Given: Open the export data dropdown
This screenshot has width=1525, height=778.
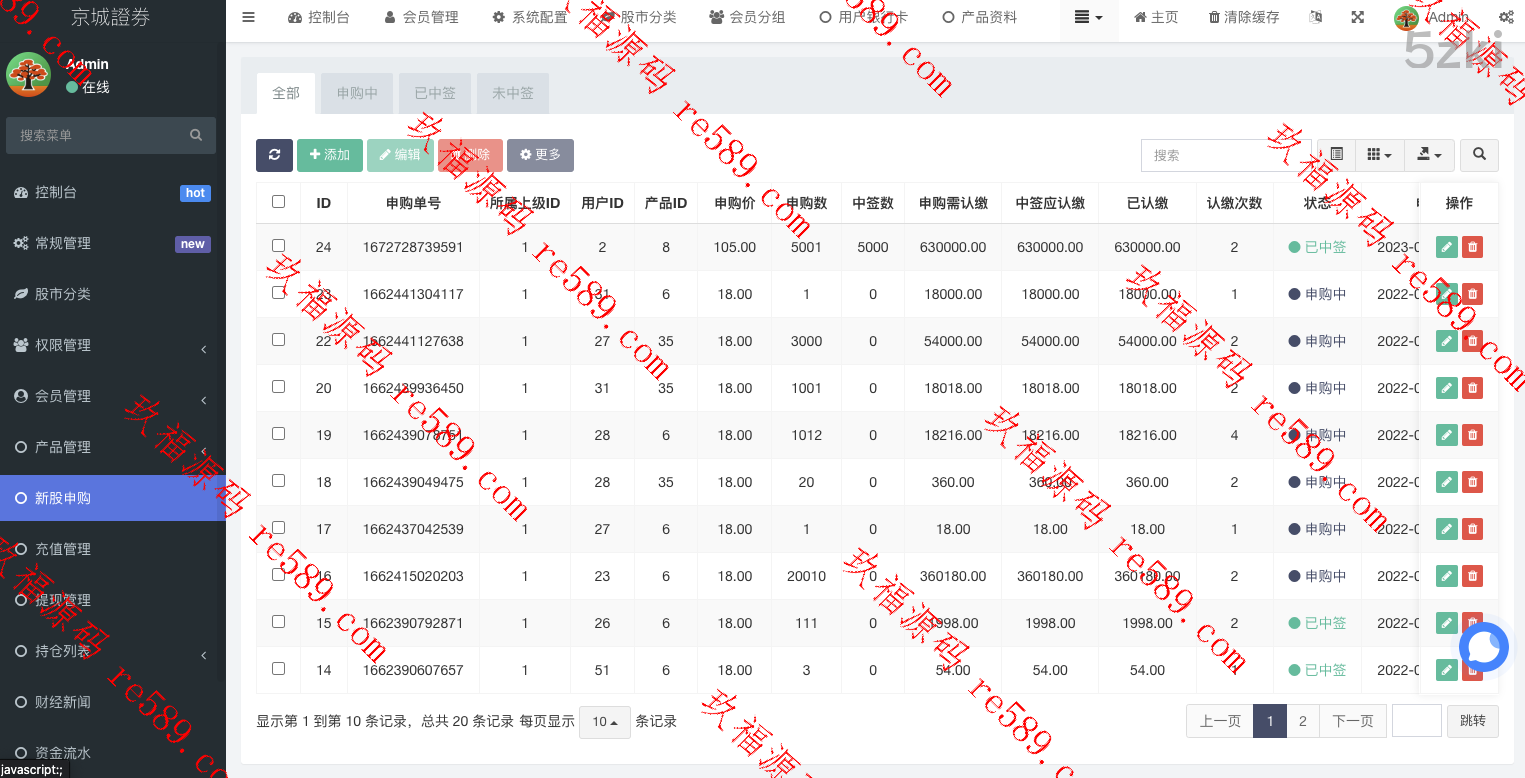Looking at the screenshot, I should 1429,155.
